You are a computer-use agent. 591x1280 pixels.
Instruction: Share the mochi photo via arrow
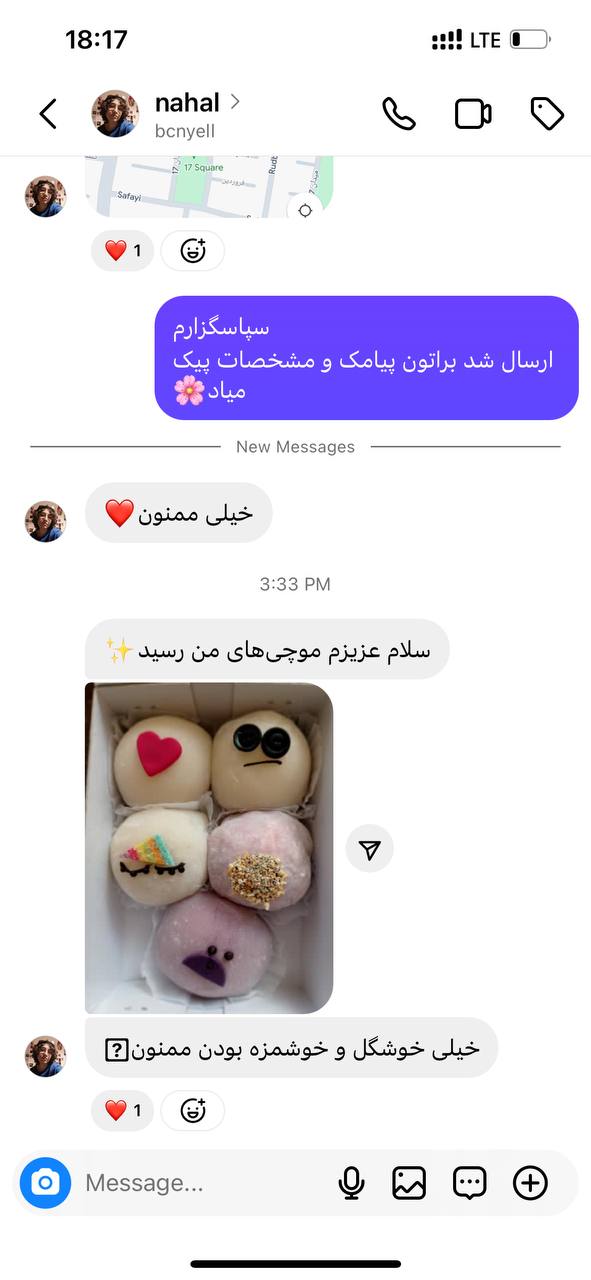(370, 849)
